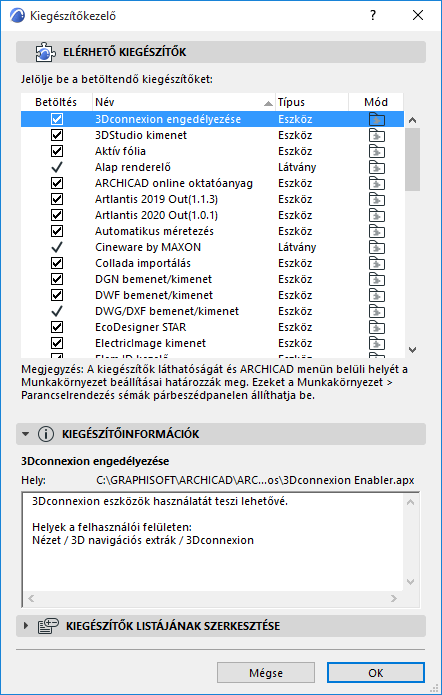Toggle DGN bemenet/kimenet checkbox

(x=57, y=279)
